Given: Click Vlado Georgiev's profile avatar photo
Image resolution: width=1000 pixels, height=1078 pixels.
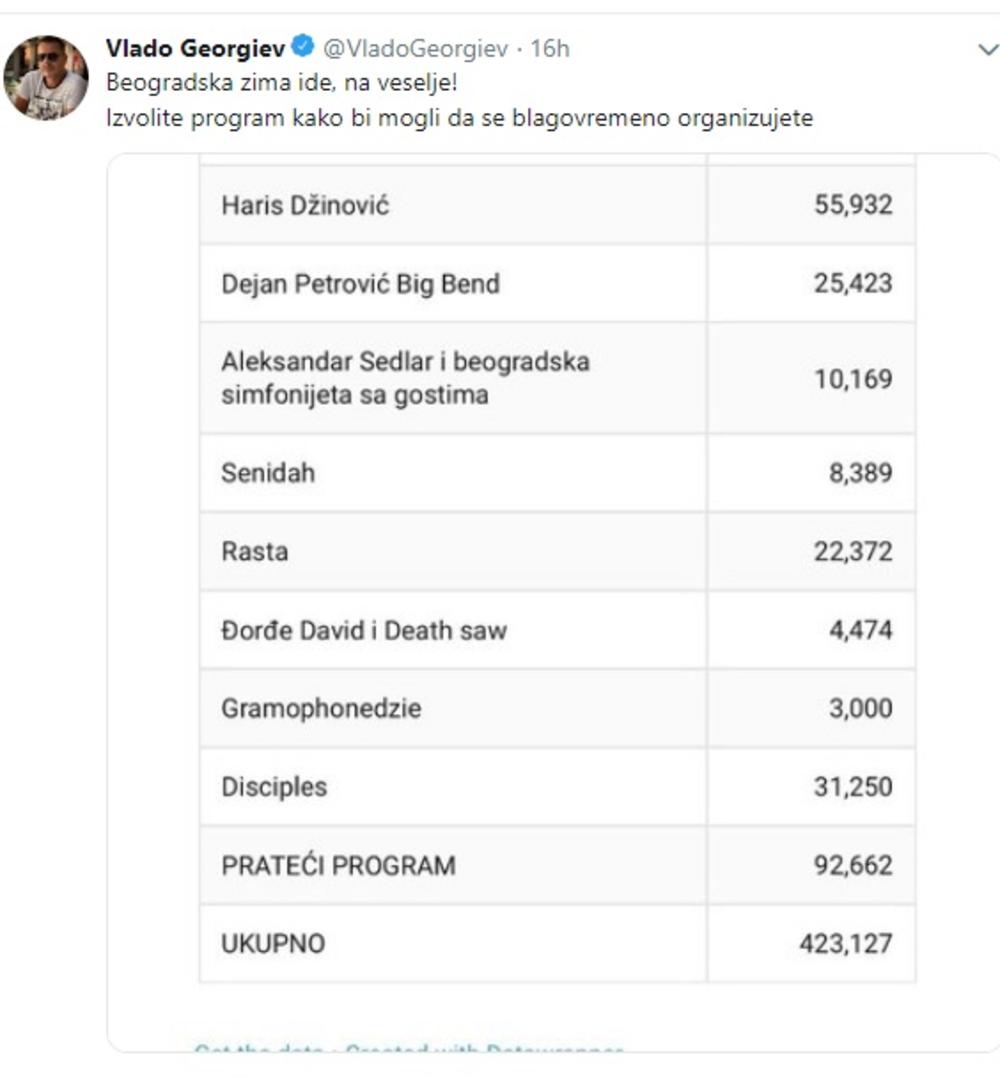Looking at the screenshot, I should (46, 78).
